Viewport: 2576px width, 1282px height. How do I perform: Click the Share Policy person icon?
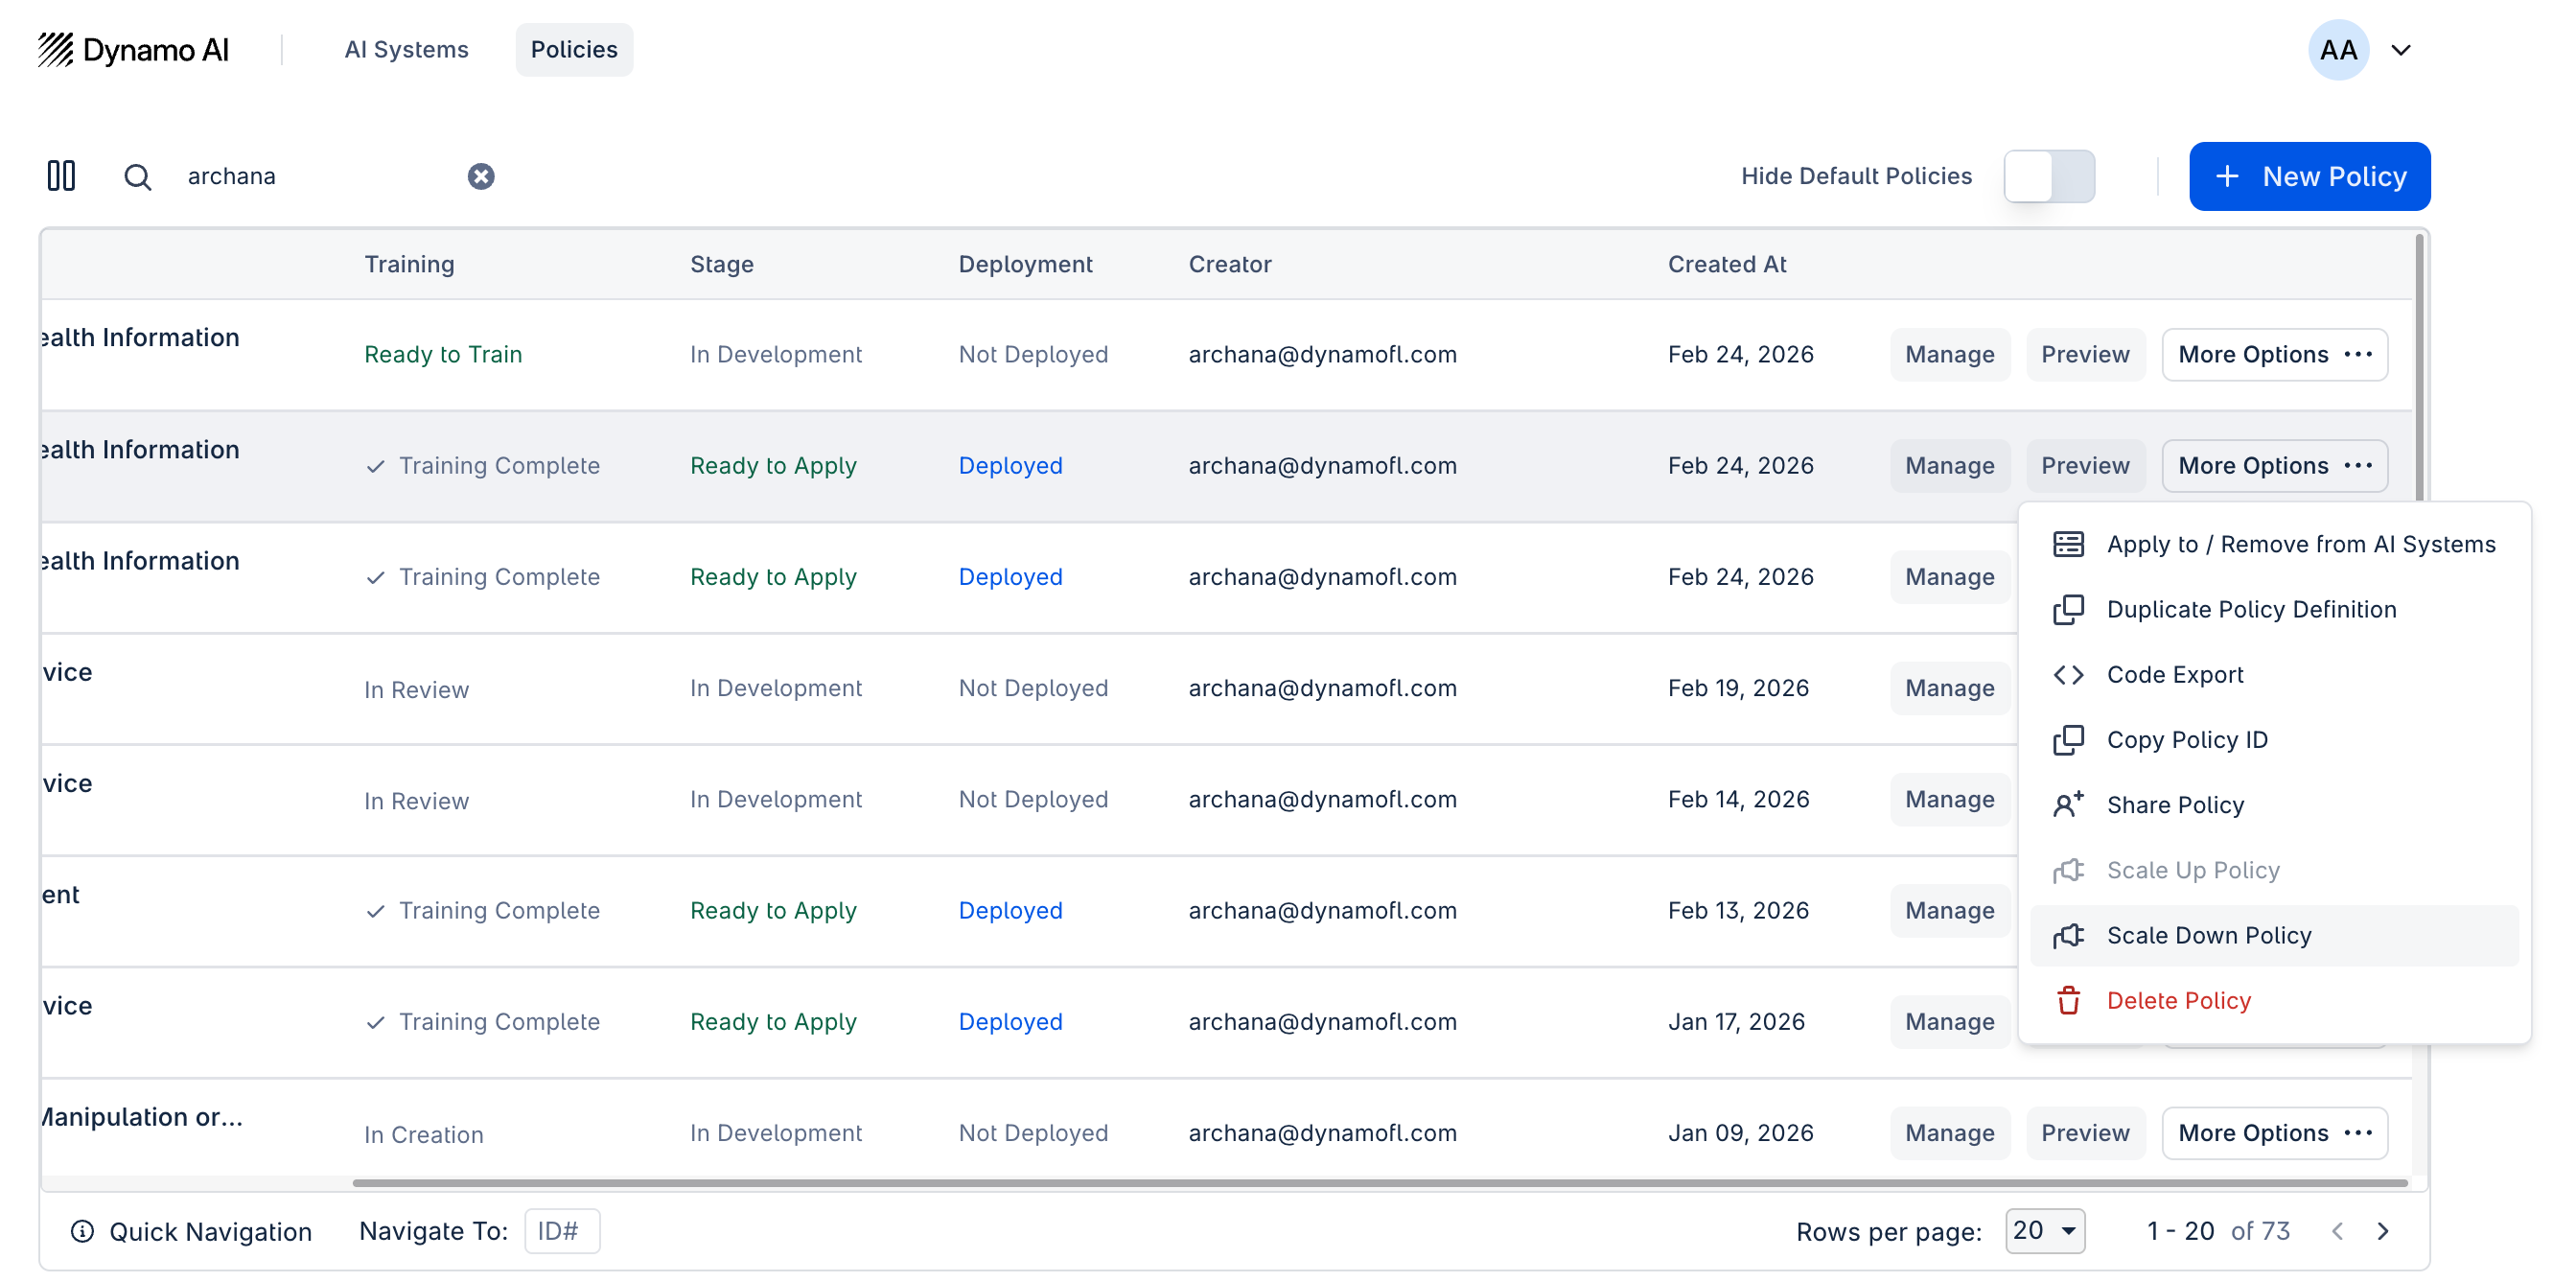[2068, 805]
